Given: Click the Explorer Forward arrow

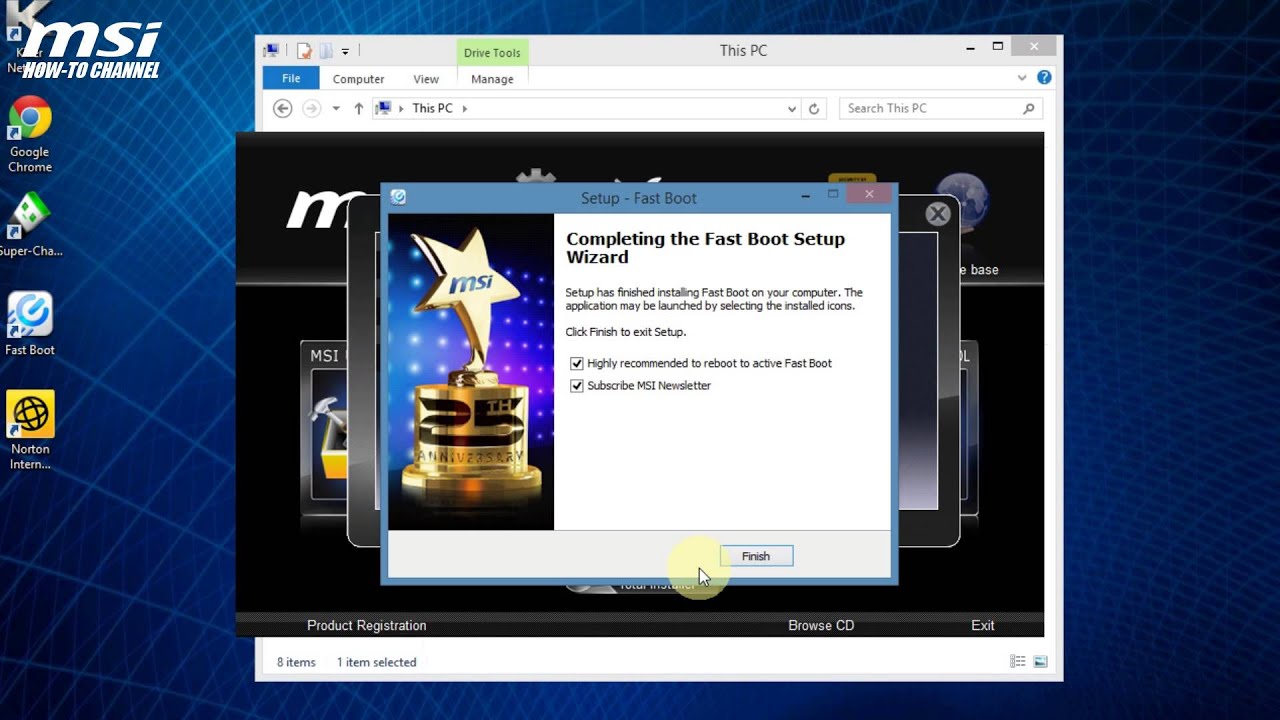Looking at the screenshot, I should [312, 108].
